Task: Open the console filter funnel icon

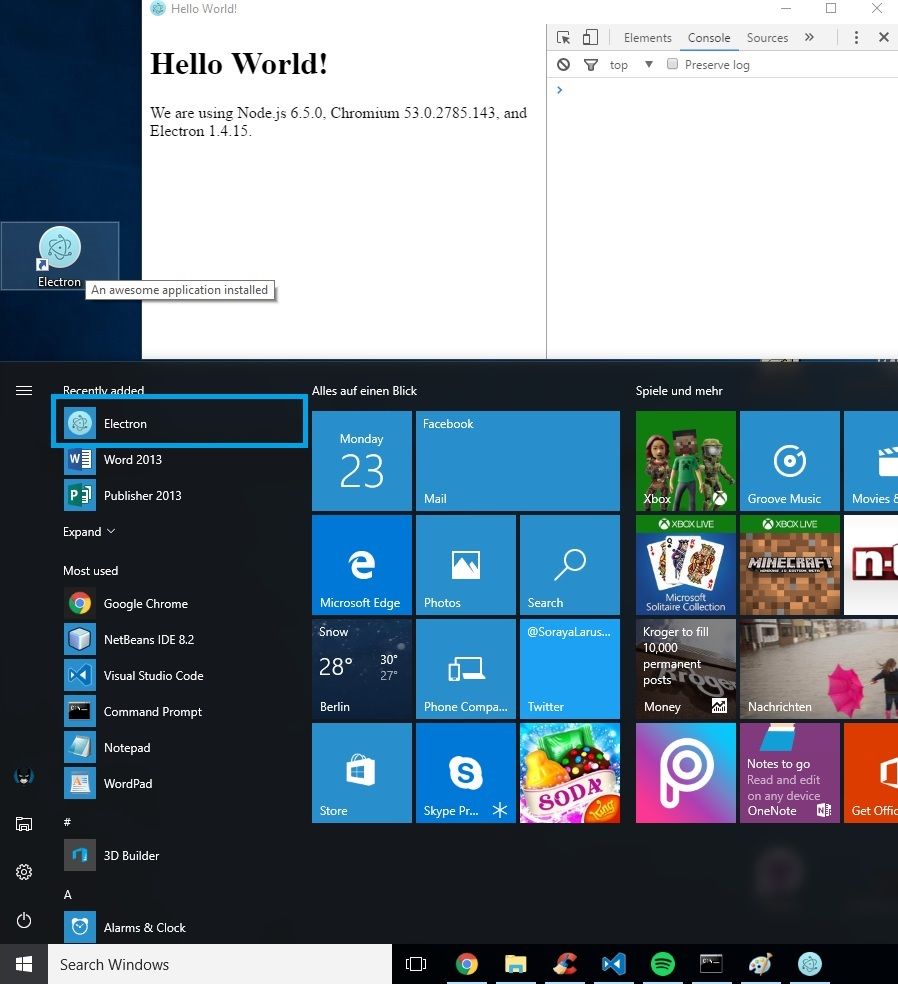Action: tap(591, 65)
